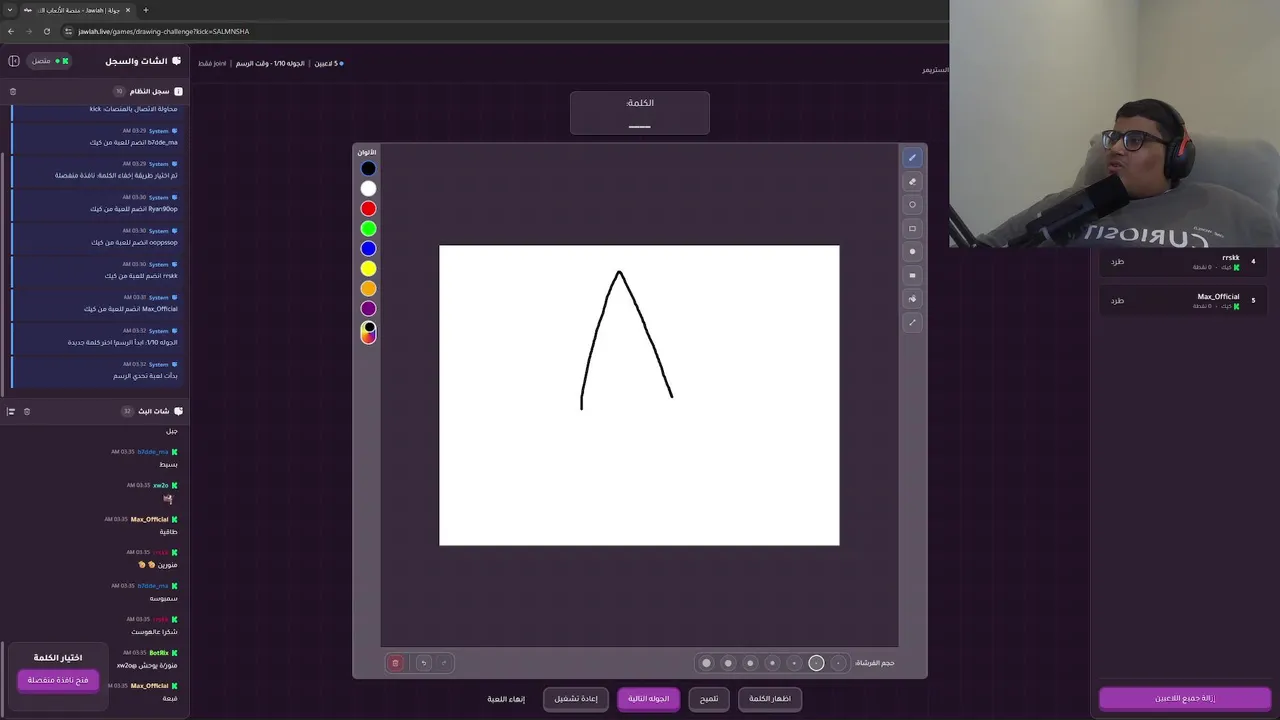Collapse the chat and log sidebar
The image size is (1280, 720).
(14, 61)
